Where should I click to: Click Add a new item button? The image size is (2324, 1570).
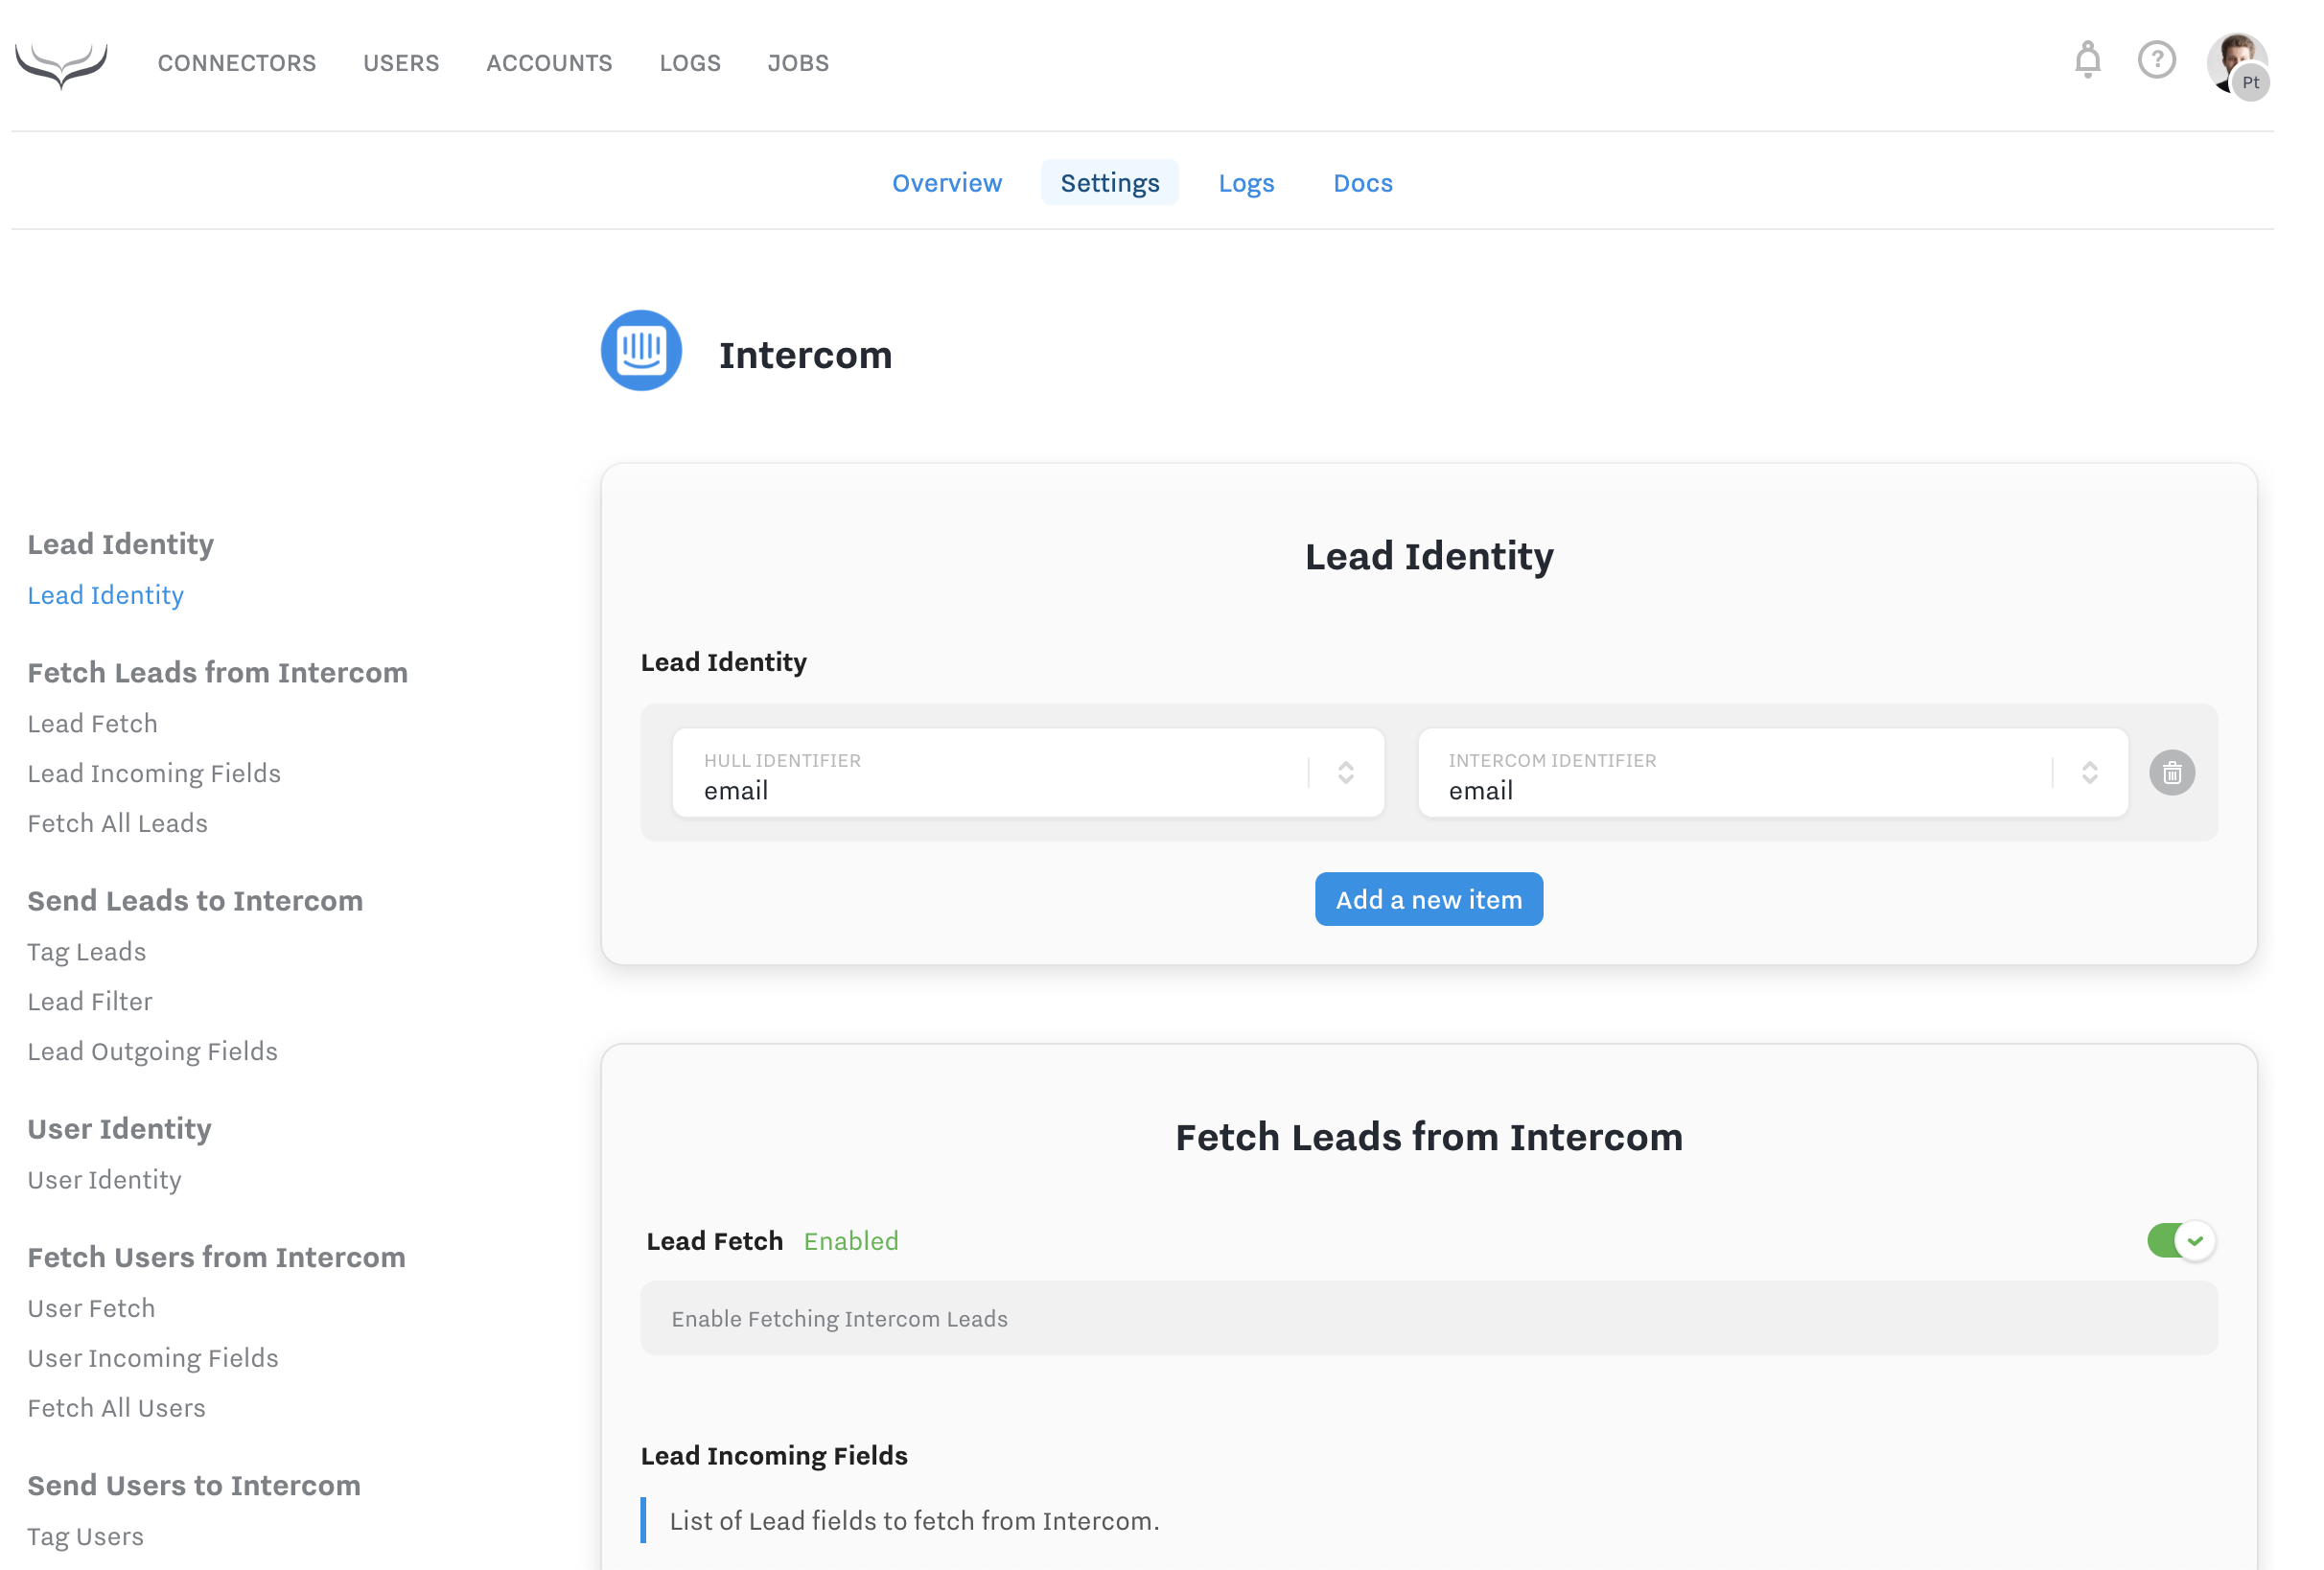click(x=1428, y=900)
